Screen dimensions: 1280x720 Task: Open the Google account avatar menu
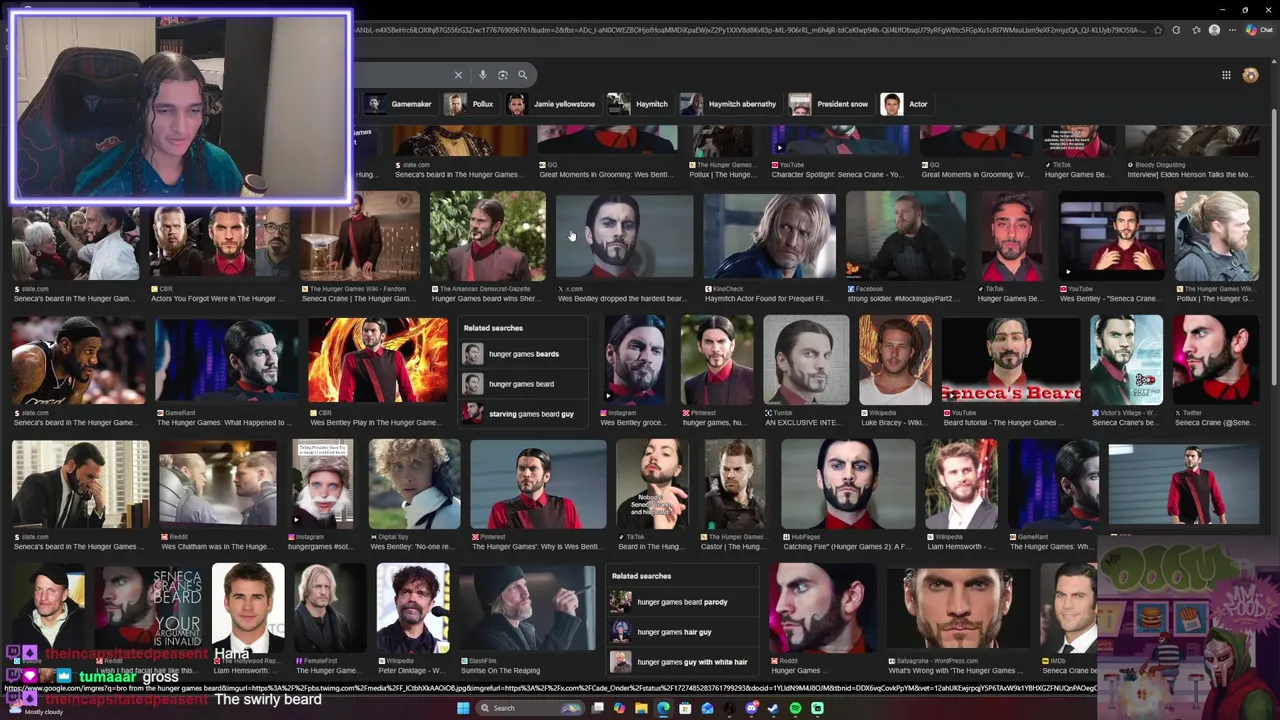click(1250, 75)
